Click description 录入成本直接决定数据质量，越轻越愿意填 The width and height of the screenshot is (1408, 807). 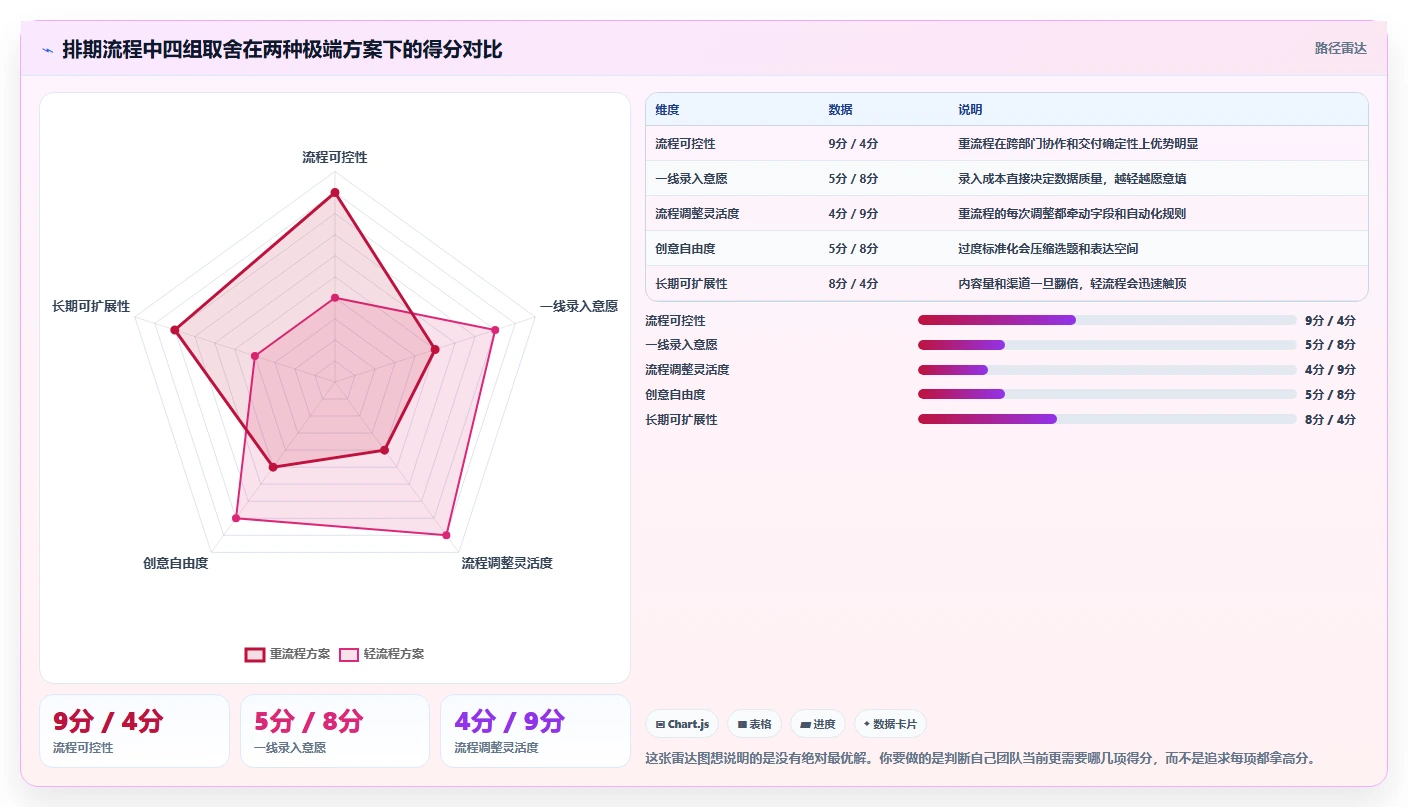(x=1072, y=179)
